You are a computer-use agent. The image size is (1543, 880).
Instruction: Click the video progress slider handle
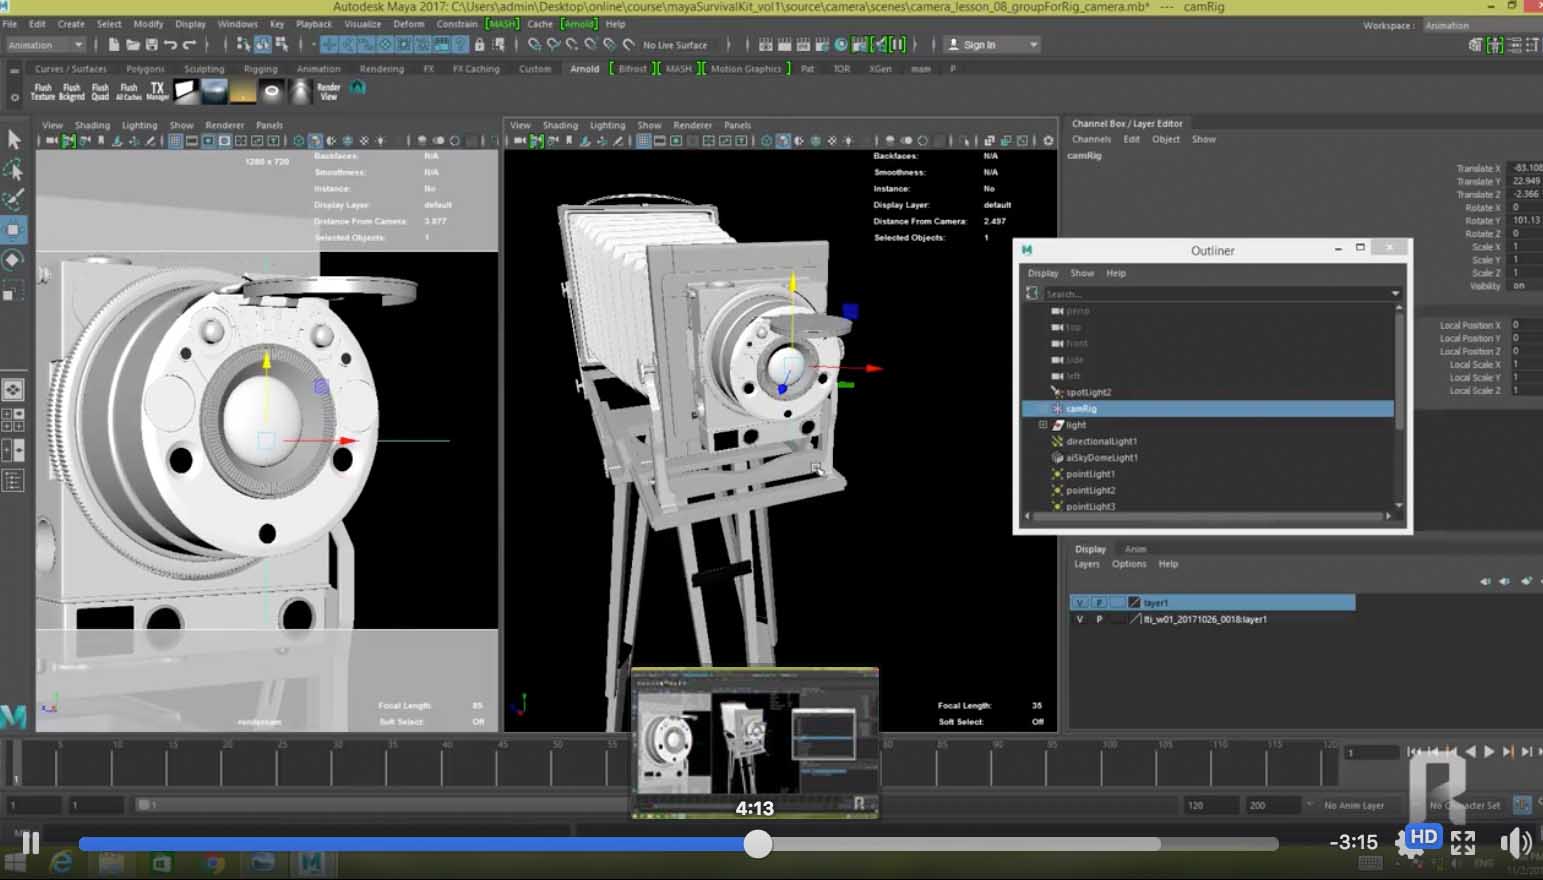point(758,844)
